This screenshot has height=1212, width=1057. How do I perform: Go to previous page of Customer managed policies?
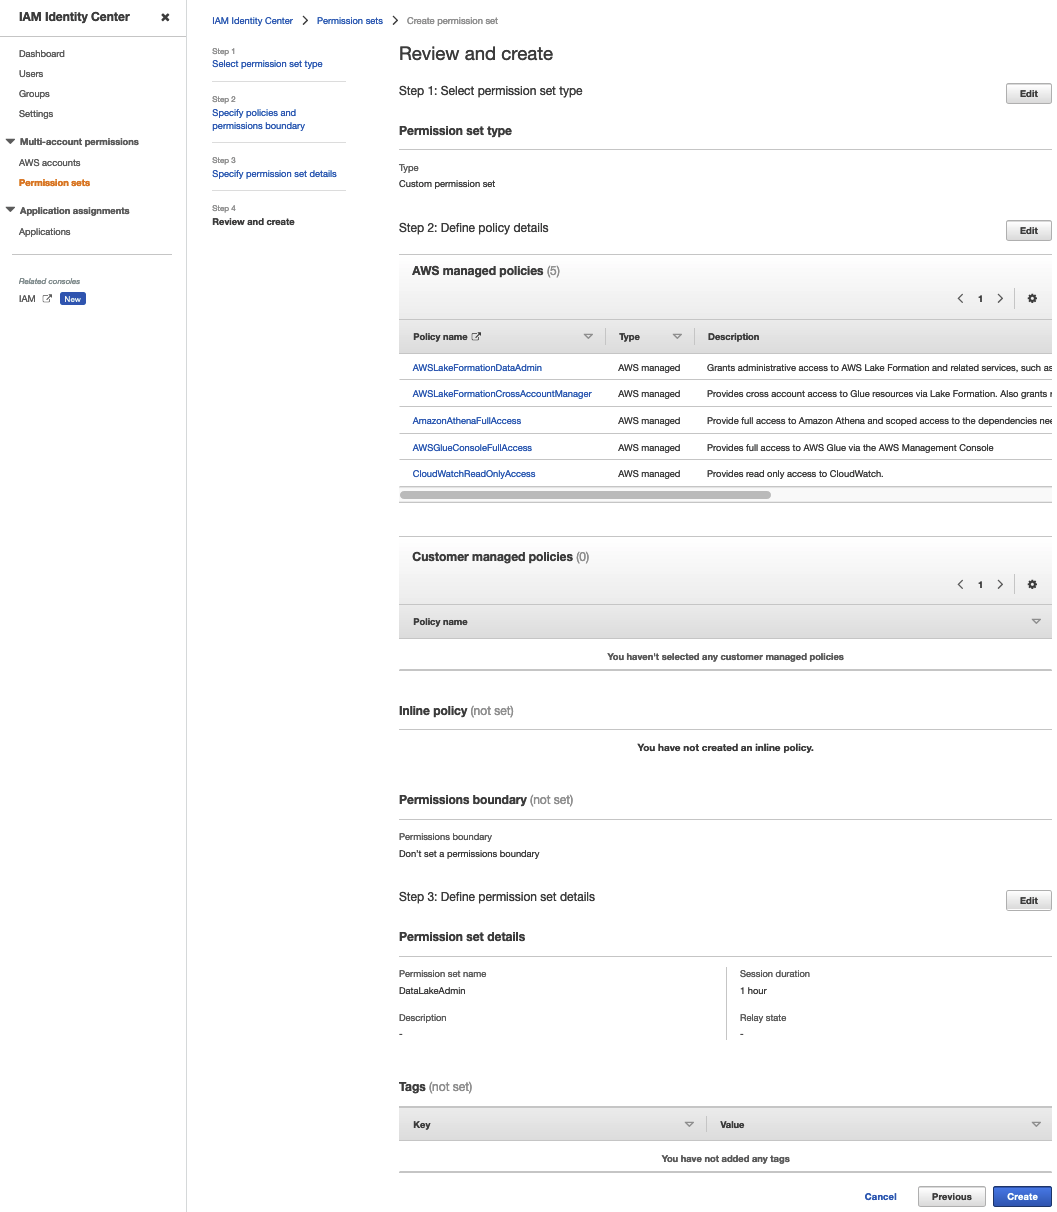pos(960,585)
